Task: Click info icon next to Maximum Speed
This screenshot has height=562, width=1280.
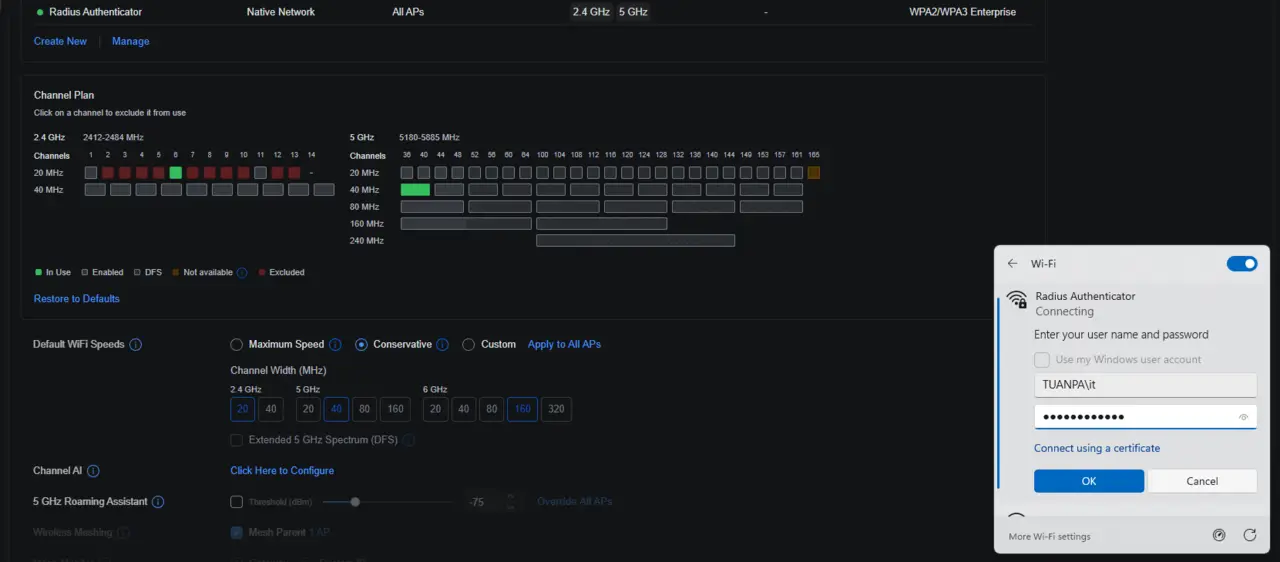Action: pyautogui.click(x=335, y=345)
